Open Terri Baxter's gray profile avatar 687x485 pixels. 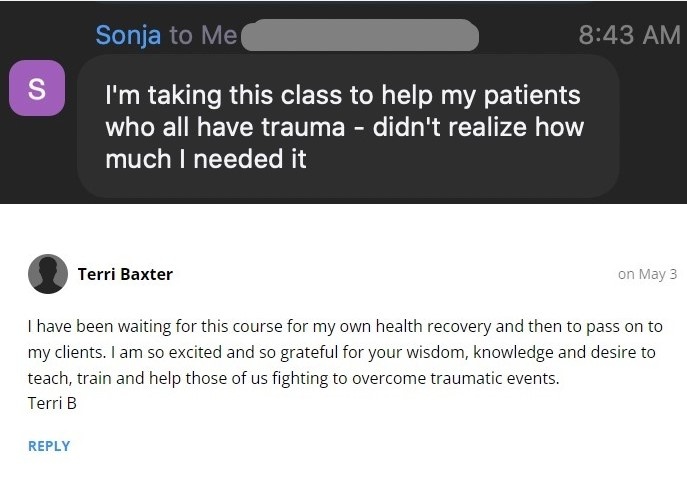pos(48,274)
